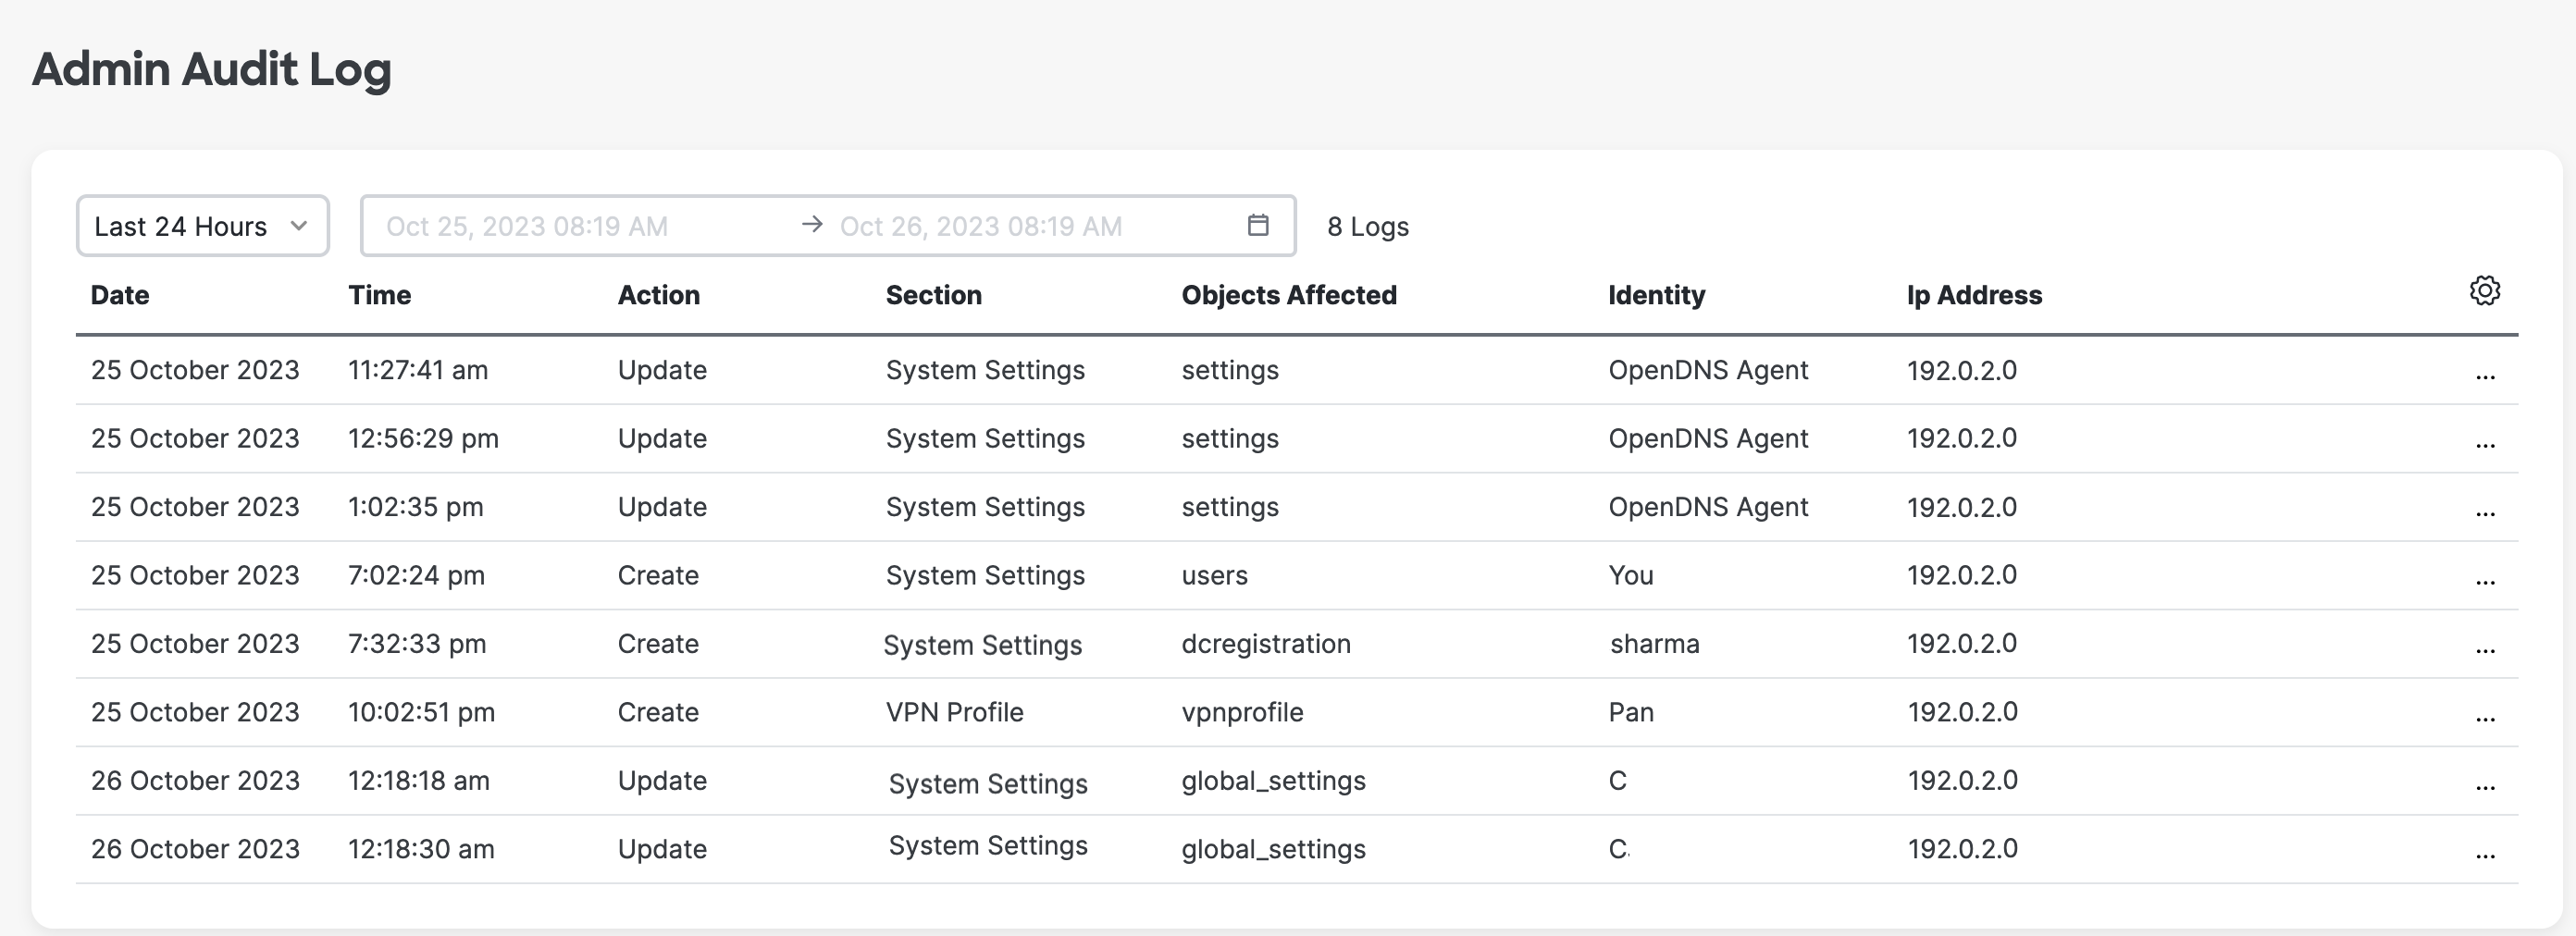Set end date Oct 26, 2023 08:19 AM
The image size is (2576, 936).
point(981,226)
